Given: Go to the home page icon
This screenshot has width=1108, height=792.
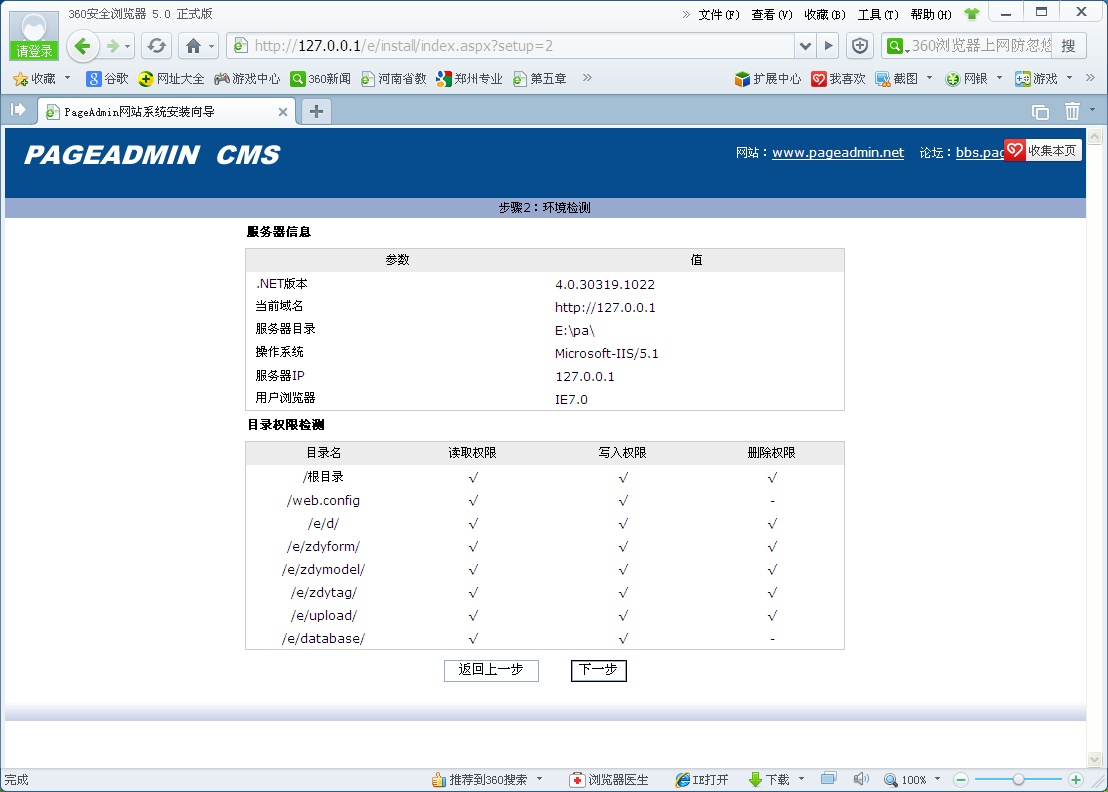Looking at the screenshot, I should point(193,47).
